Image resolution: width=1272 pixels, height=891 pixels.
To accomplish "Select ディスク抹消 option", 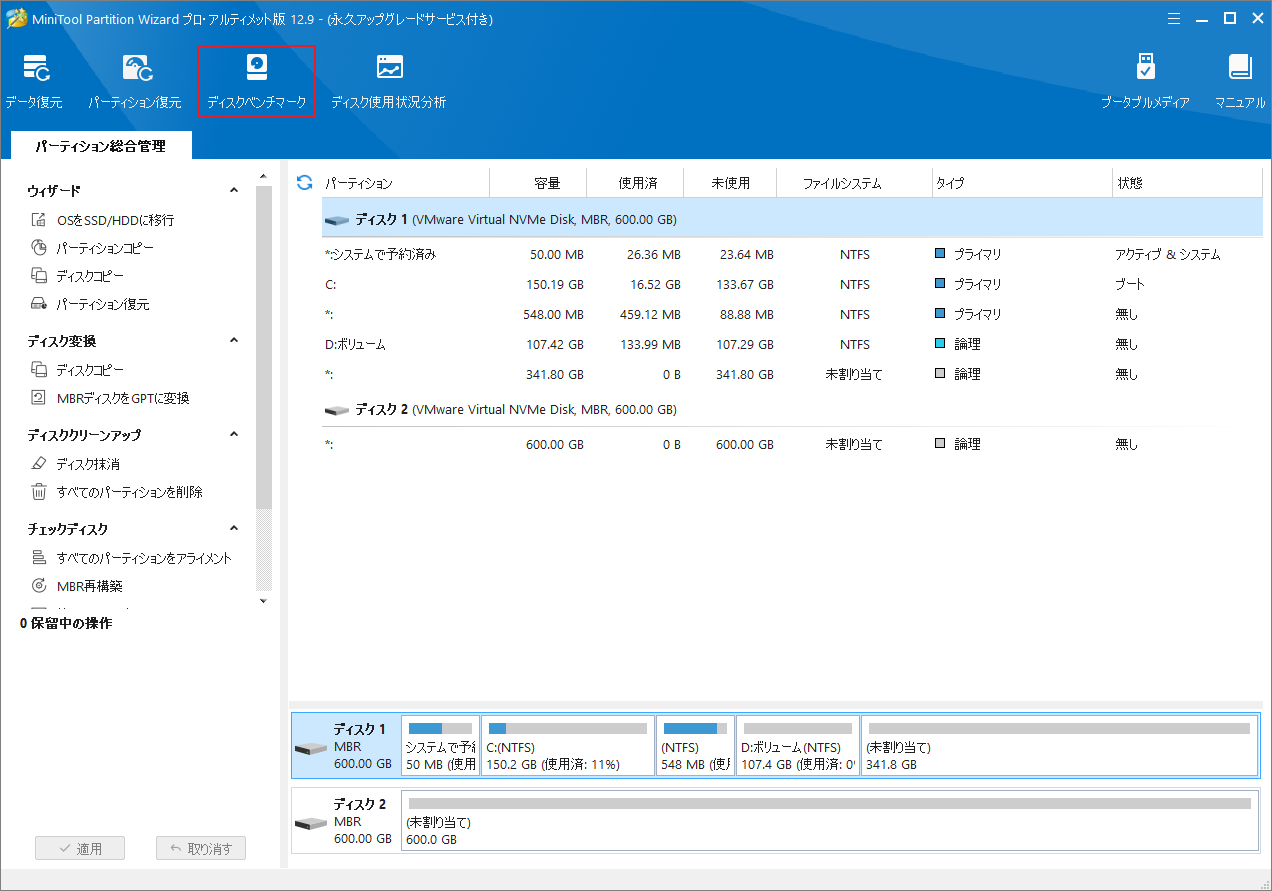I will (75, 464).
